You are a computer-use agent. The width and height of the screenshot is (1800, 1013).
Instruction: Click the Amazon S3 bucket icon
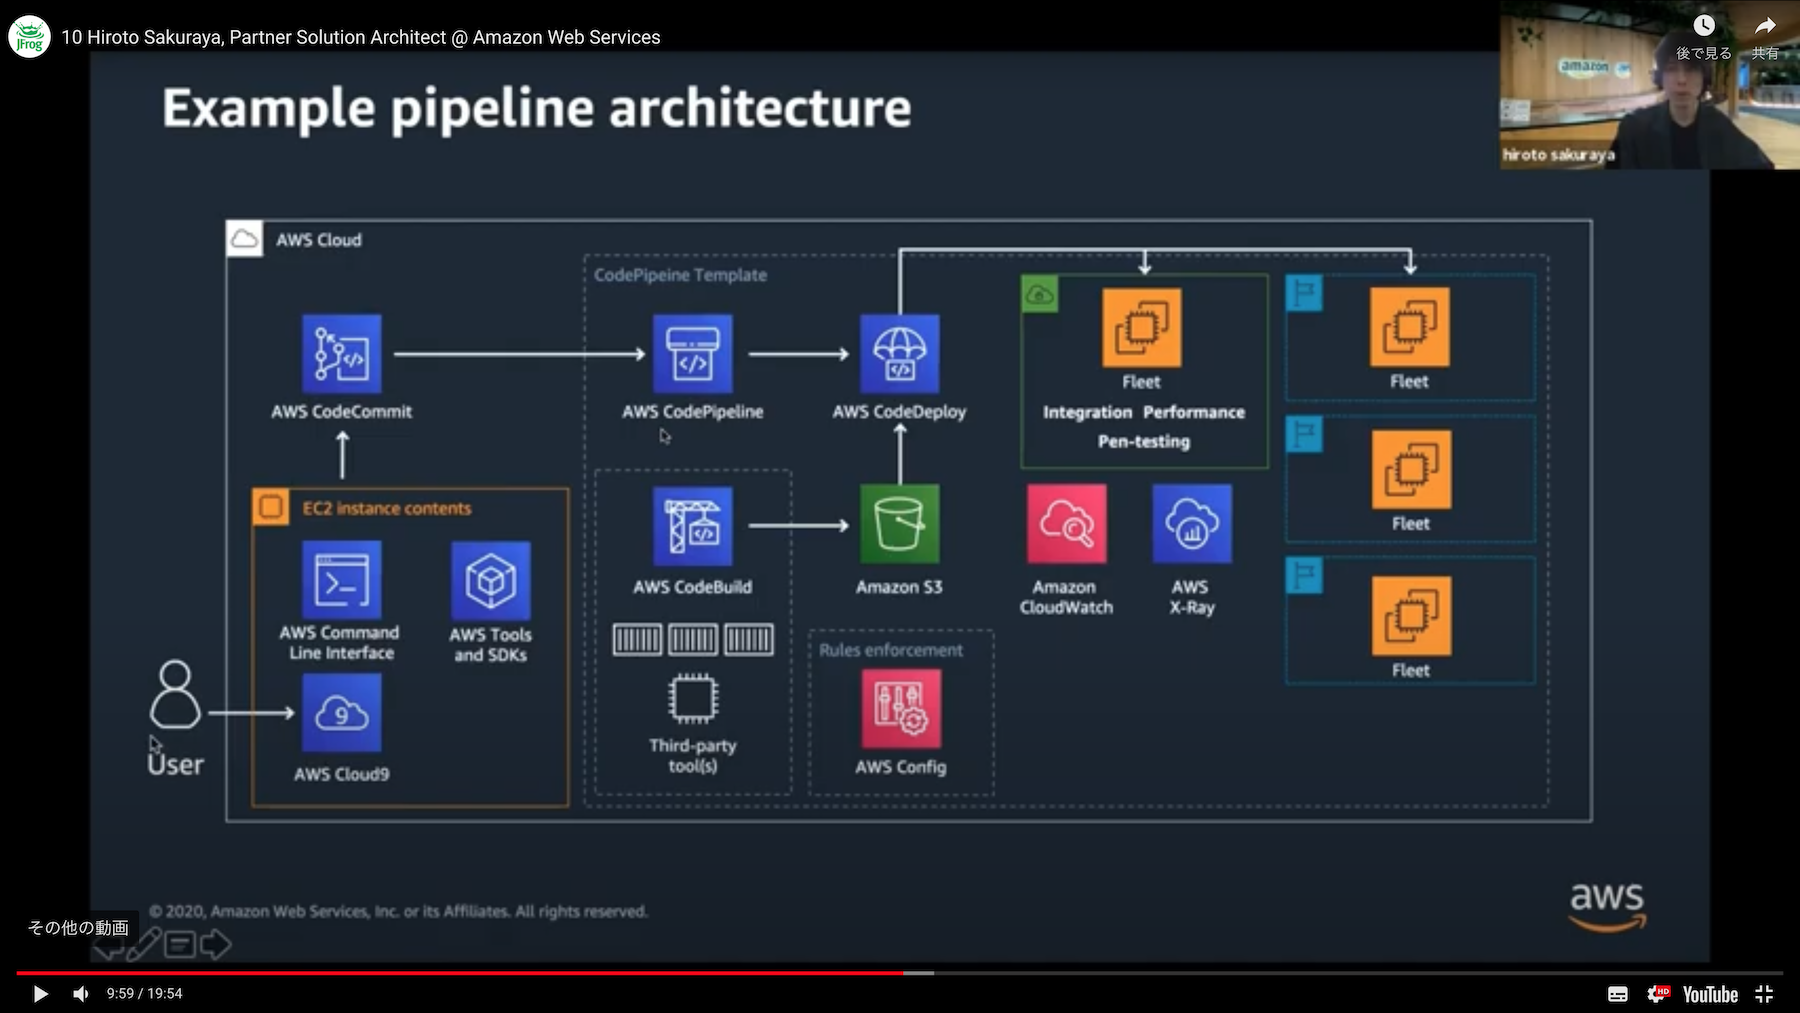(899, 524)
